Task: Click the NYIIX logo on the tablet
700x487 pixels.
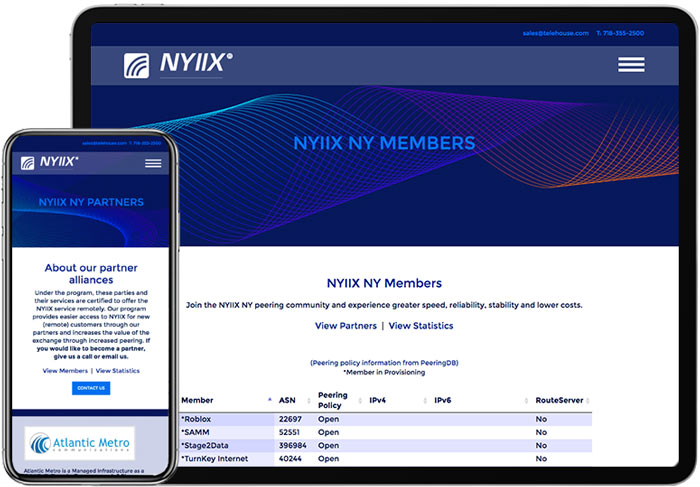Action: pyautogui.click(x=178, y=65)
